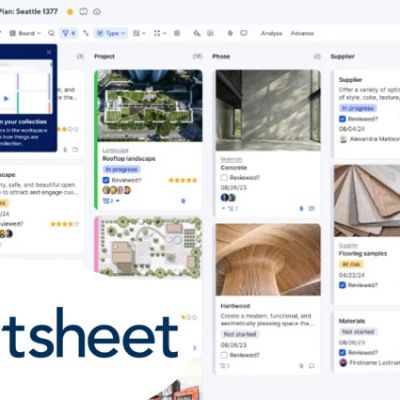Click the pin icon in the toolbar
The width and height of the screenshot is (400, 400).
230,33
